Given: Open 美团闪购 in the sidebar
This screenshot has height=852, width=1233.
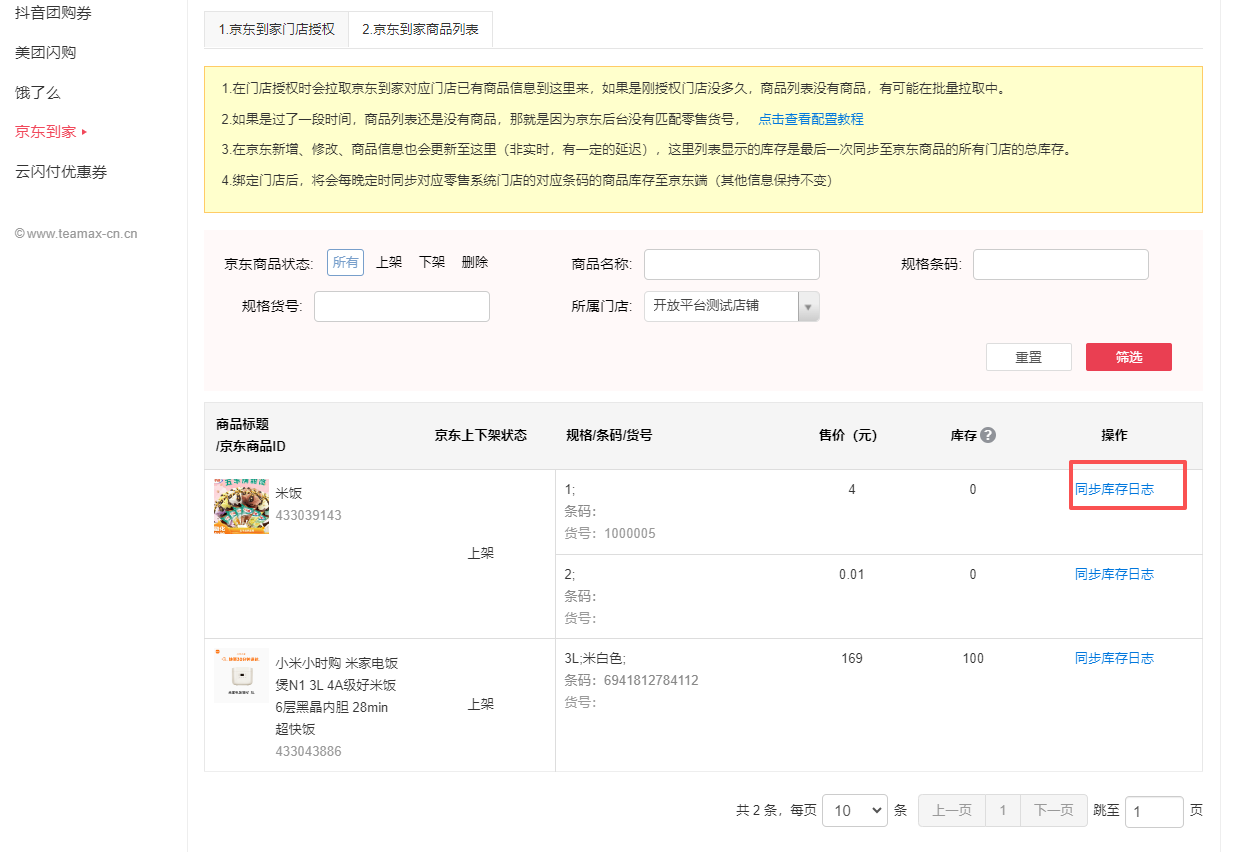Looking at the screenshot, I should pos(46,52).
